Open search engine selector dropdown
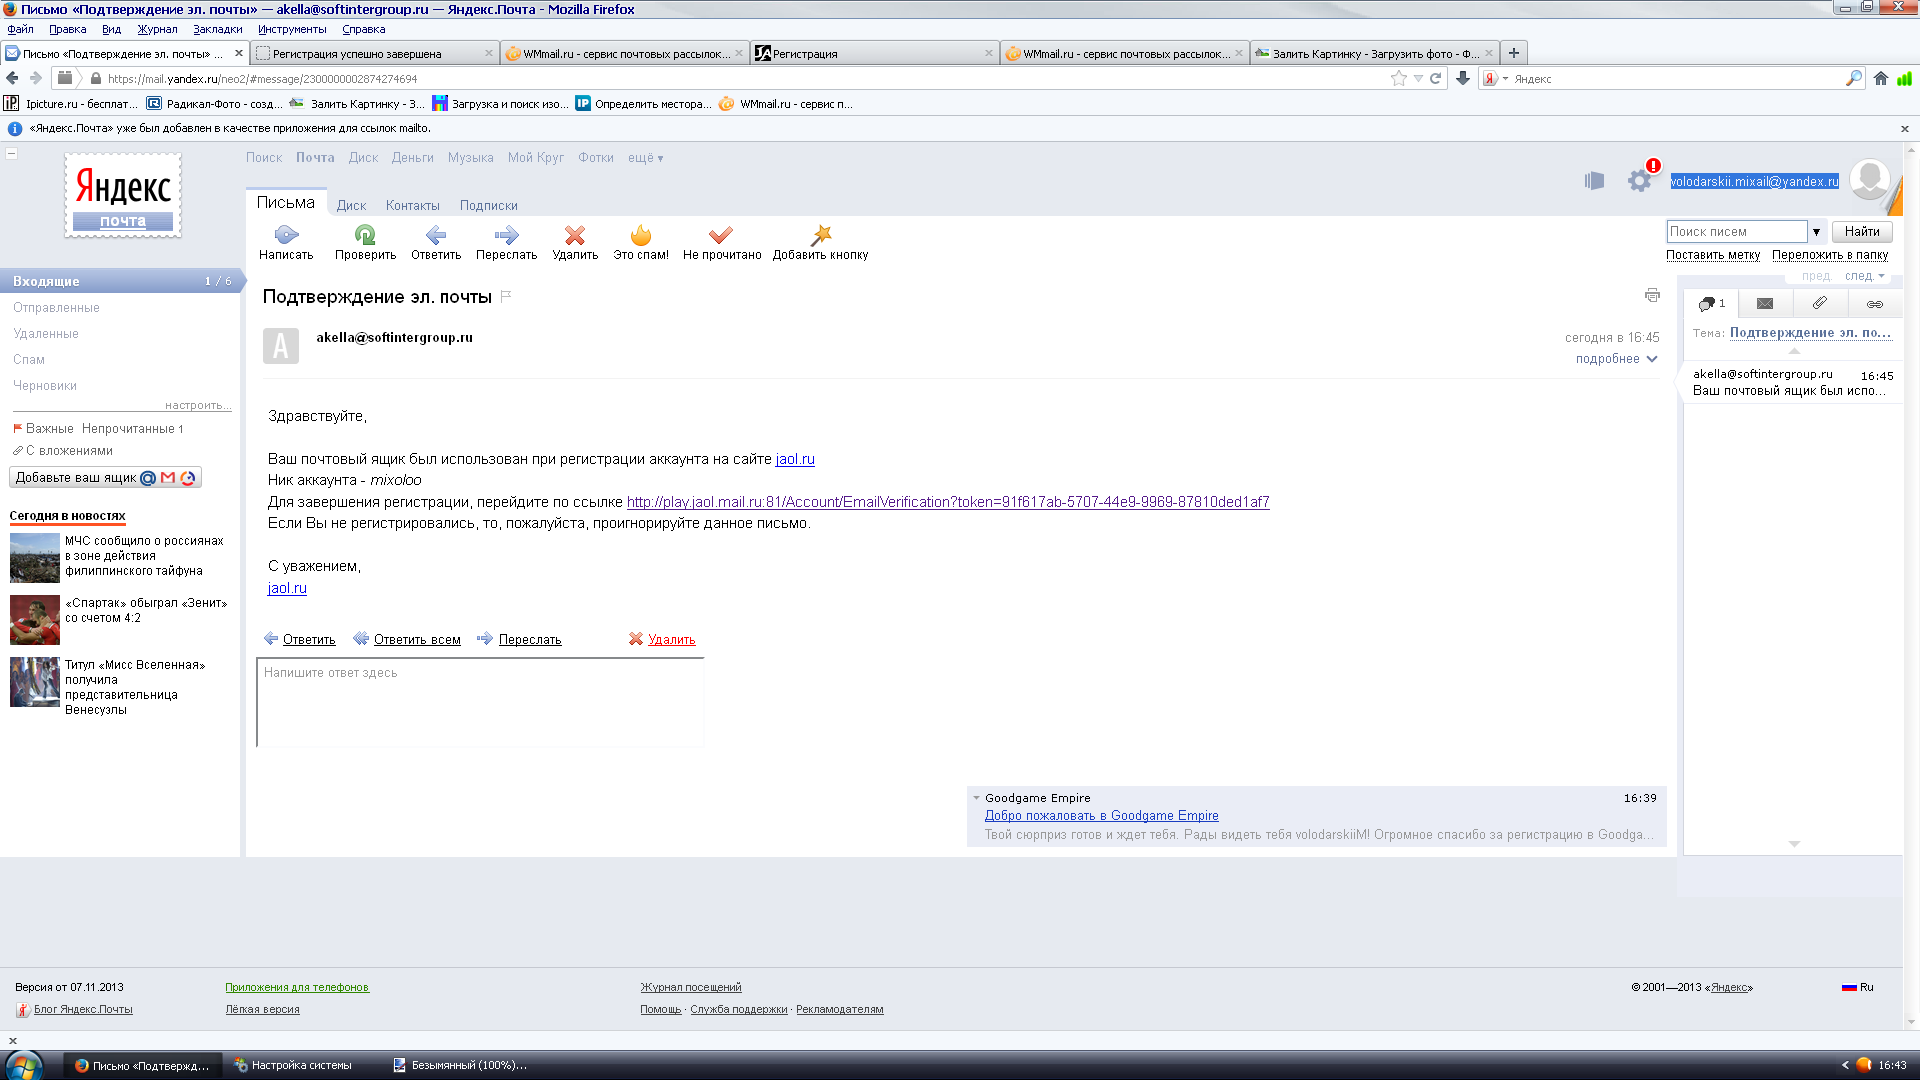The width and height of the screenshot is (1920, 1080). point(1495,78)
